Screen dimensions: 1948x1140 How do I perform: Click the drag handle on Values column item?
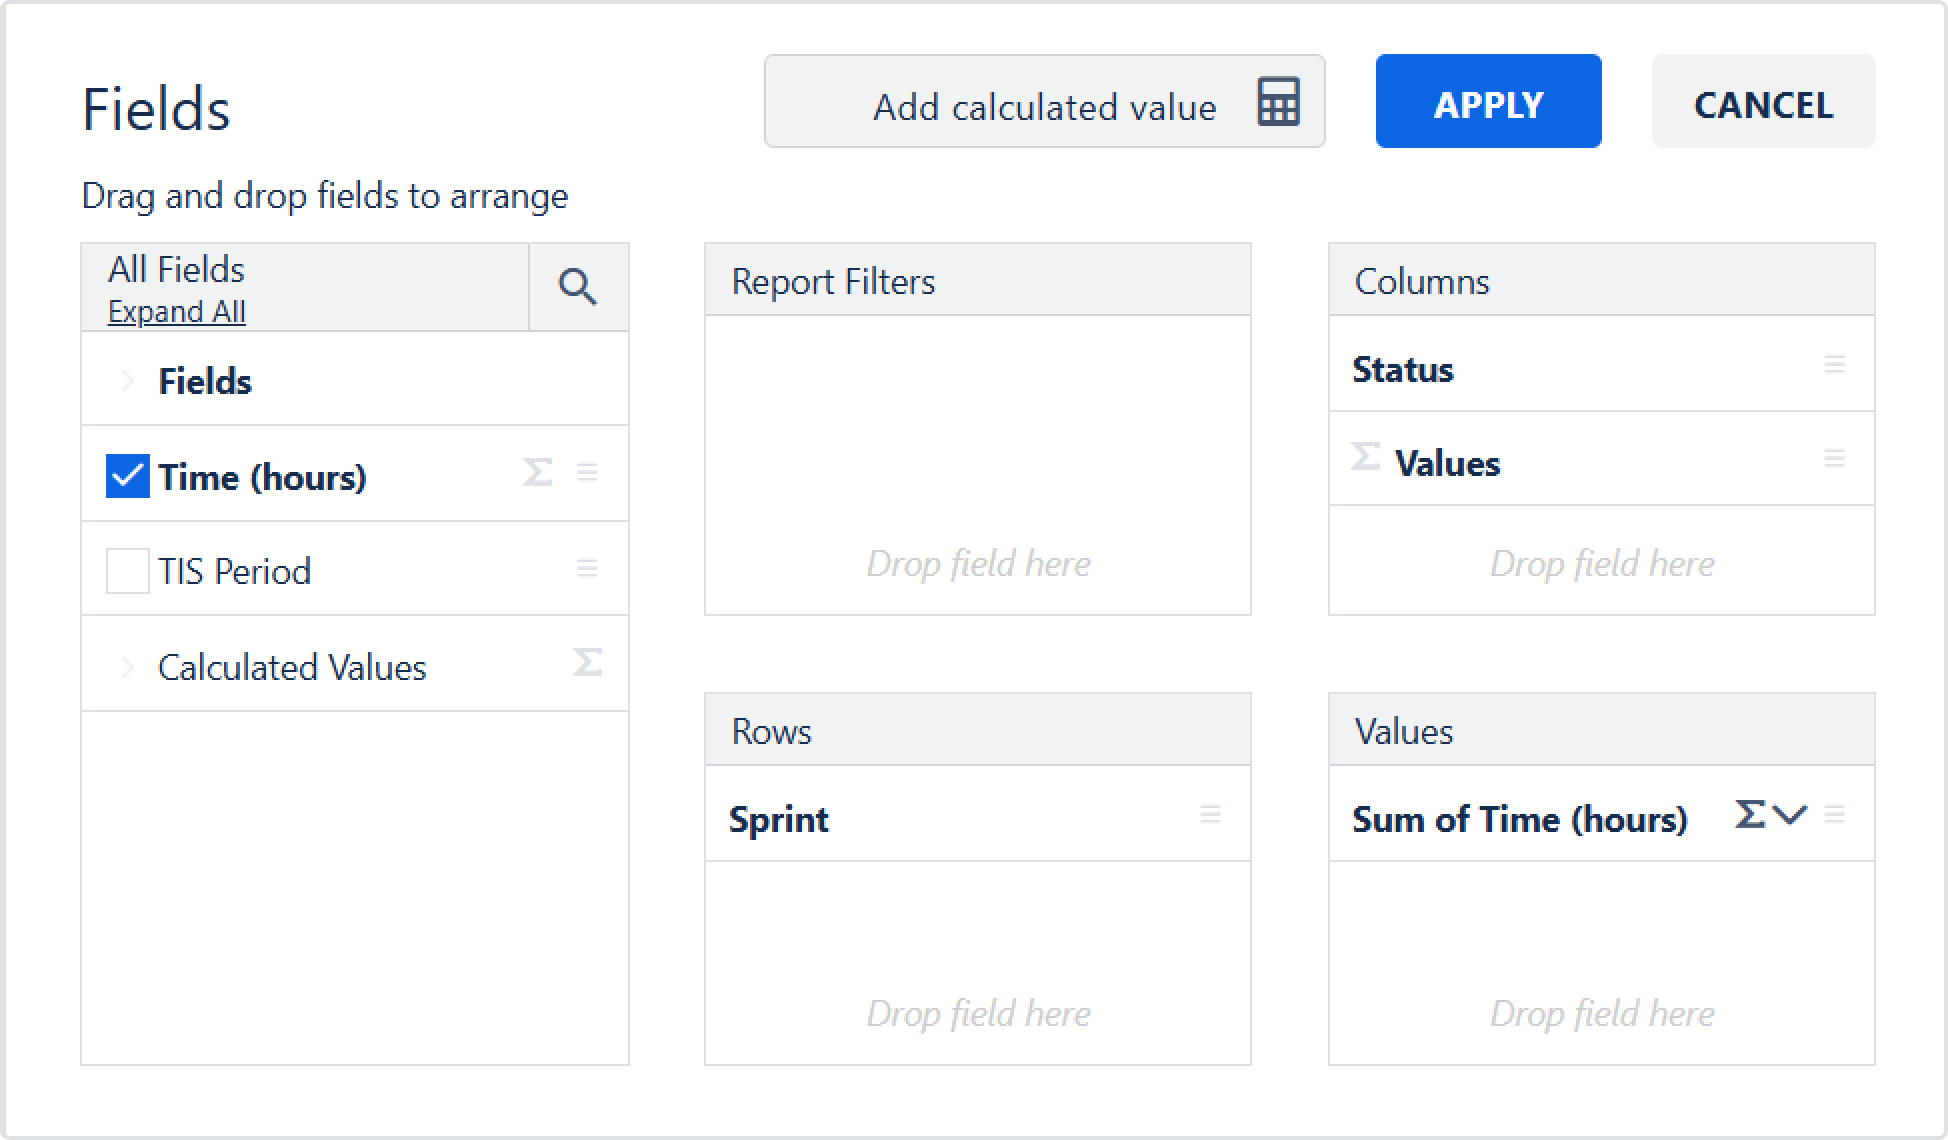pyautogui.click(x=1834, y=459)
